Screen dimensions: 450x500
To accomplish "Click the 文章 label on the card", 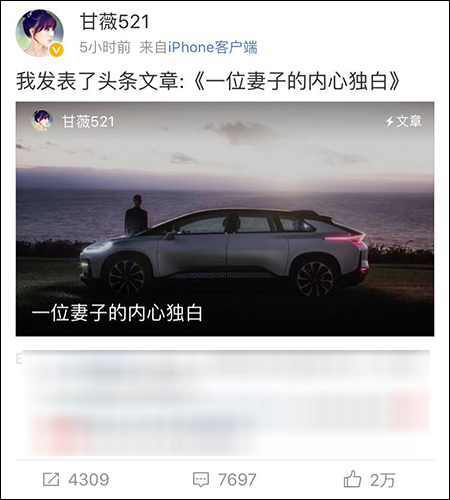I will 409,121.
